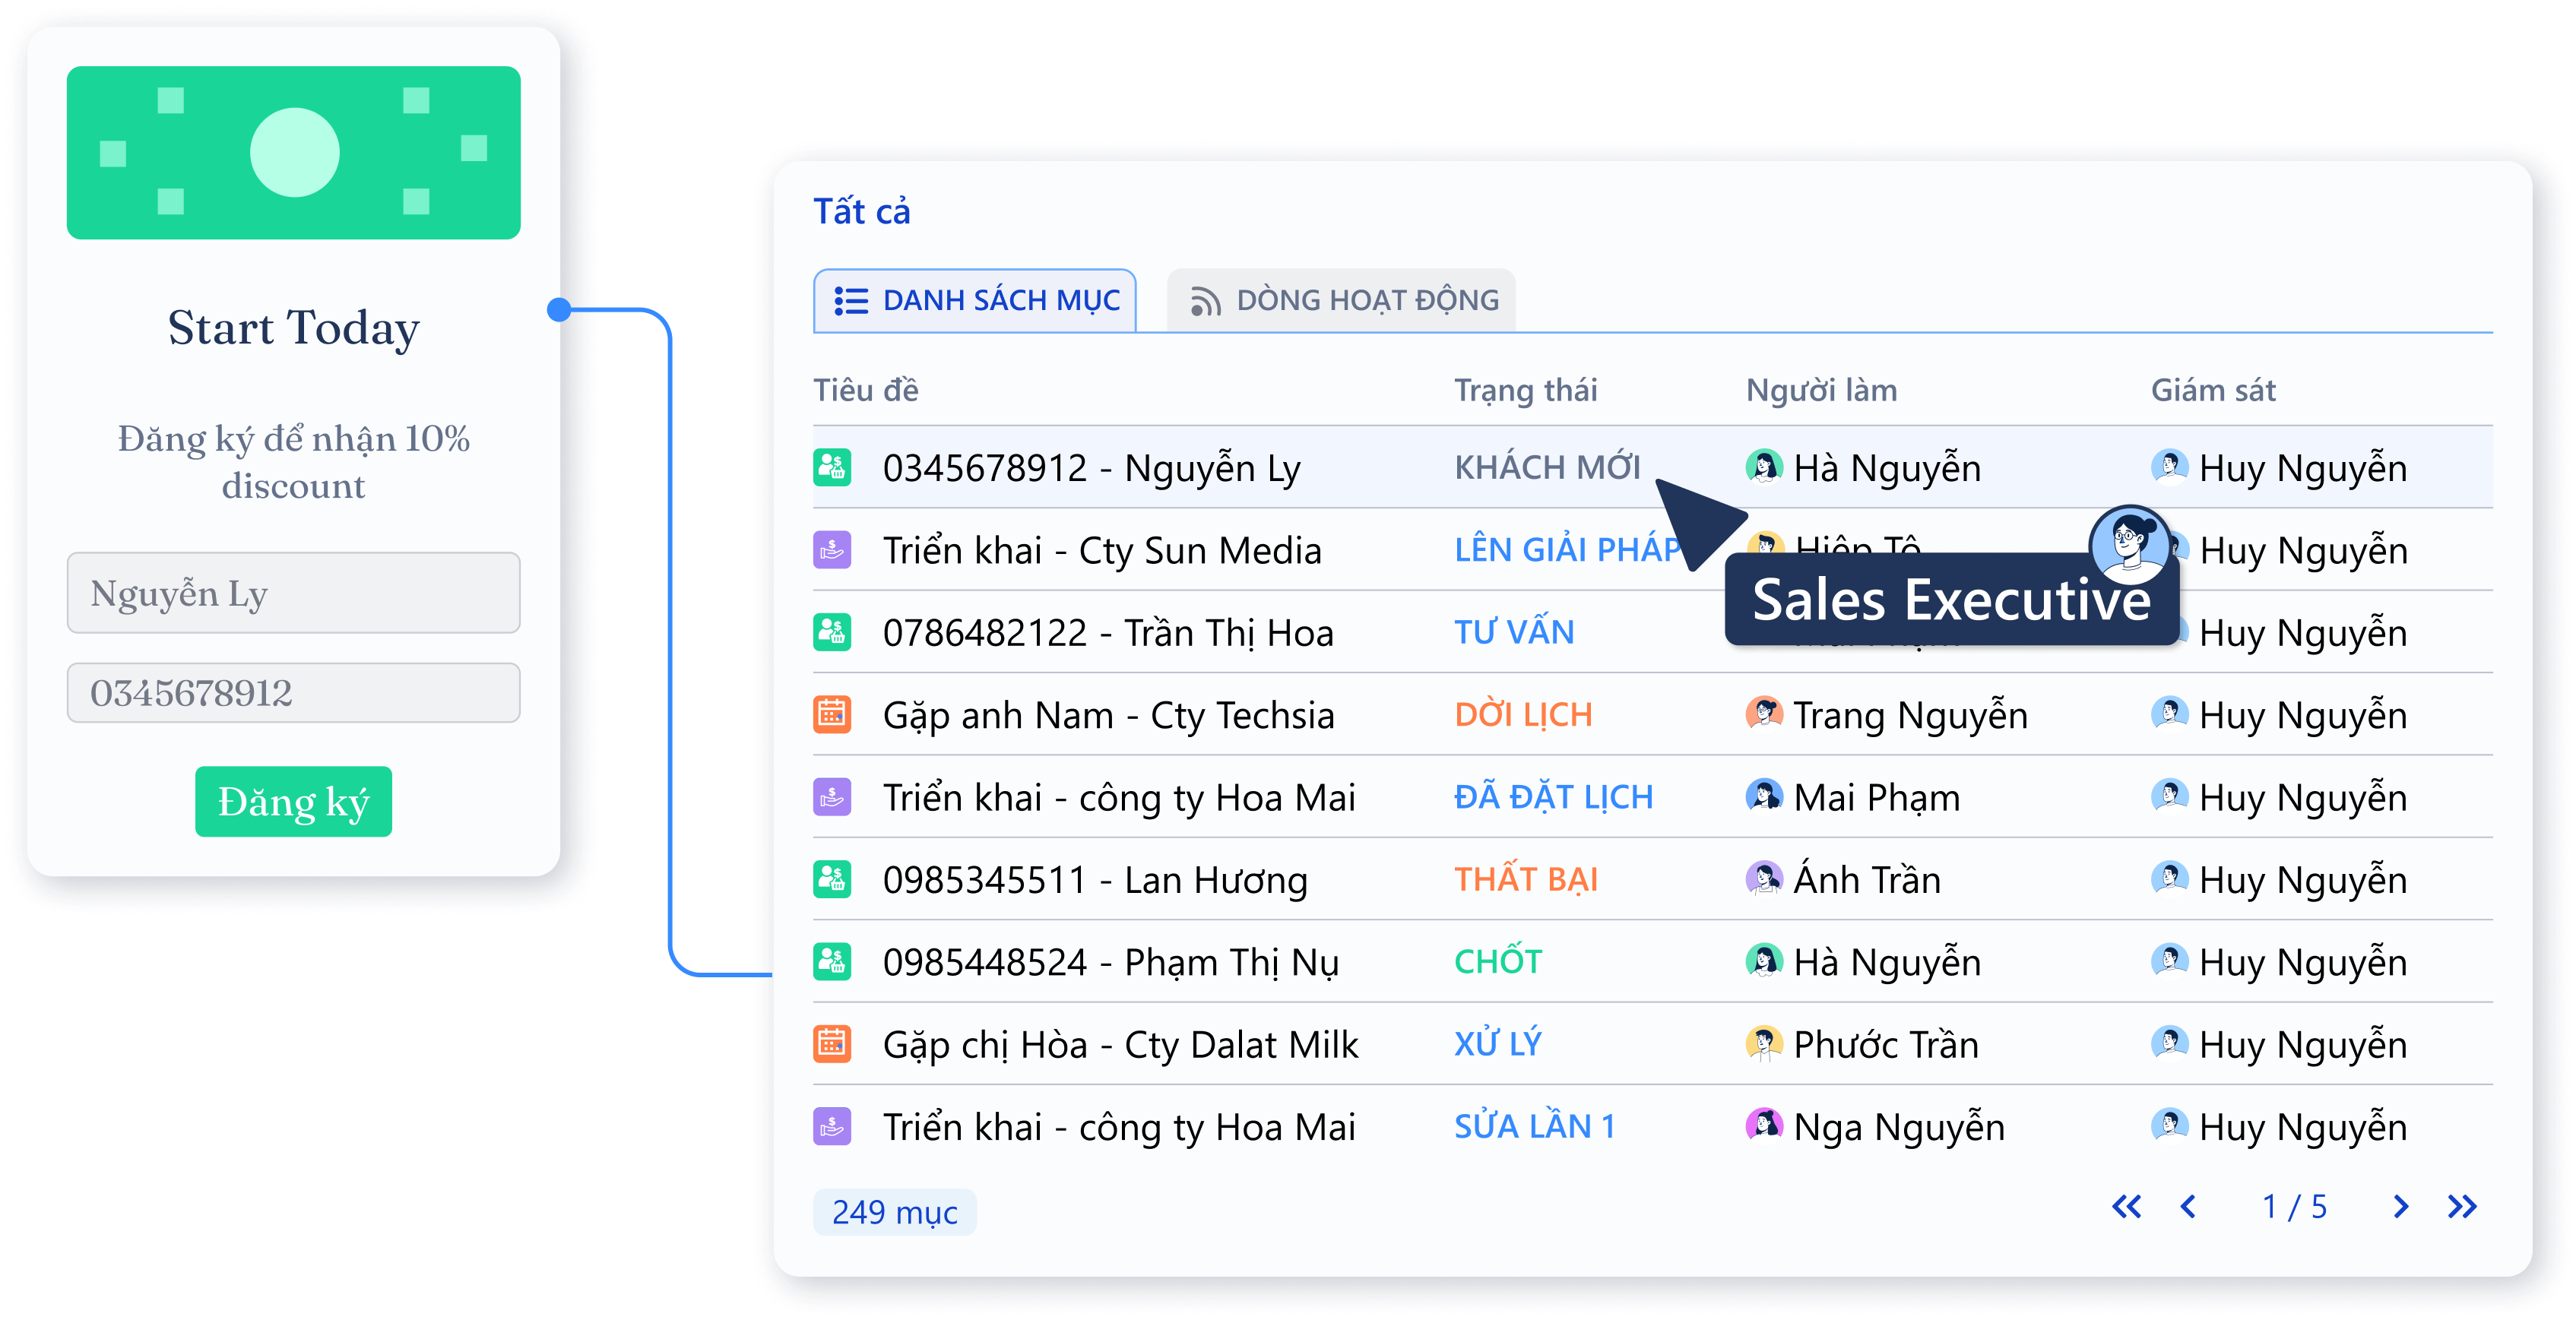Open the Tất cả filter selector
This screenshot has width=2576, height=1320.
862,211
